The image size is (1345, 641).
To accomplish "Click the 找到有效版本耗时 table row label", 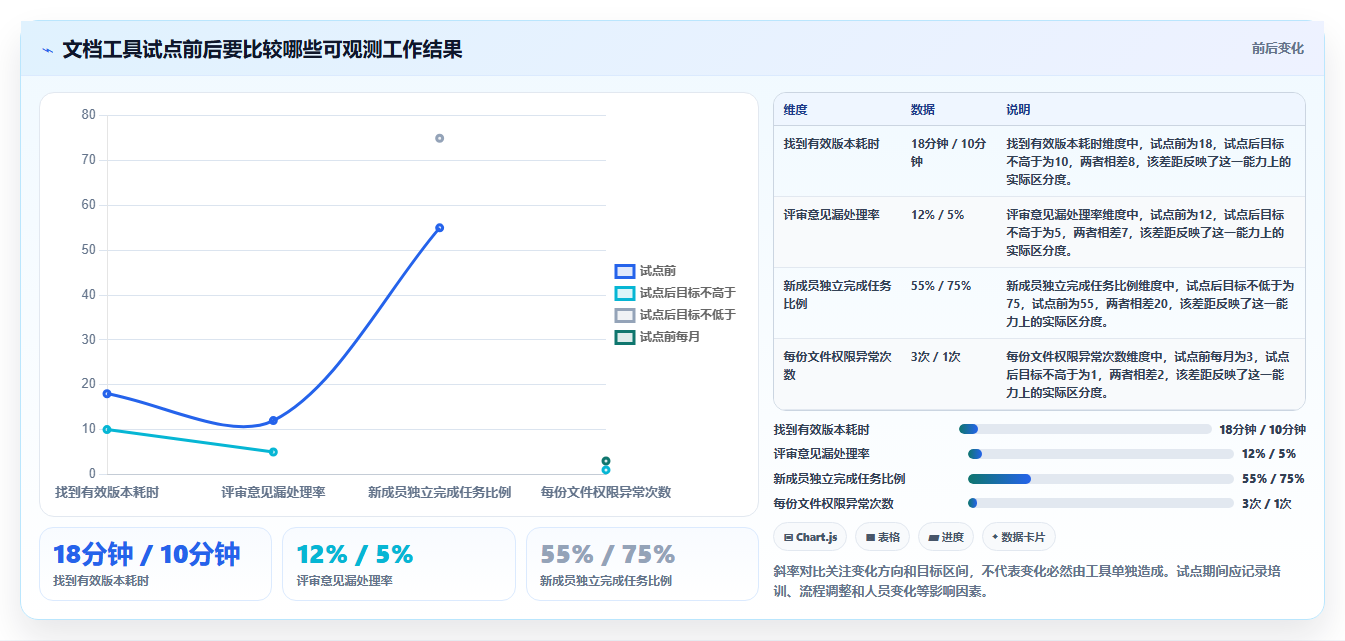I will pyautogui.click(x=832, y=144).
